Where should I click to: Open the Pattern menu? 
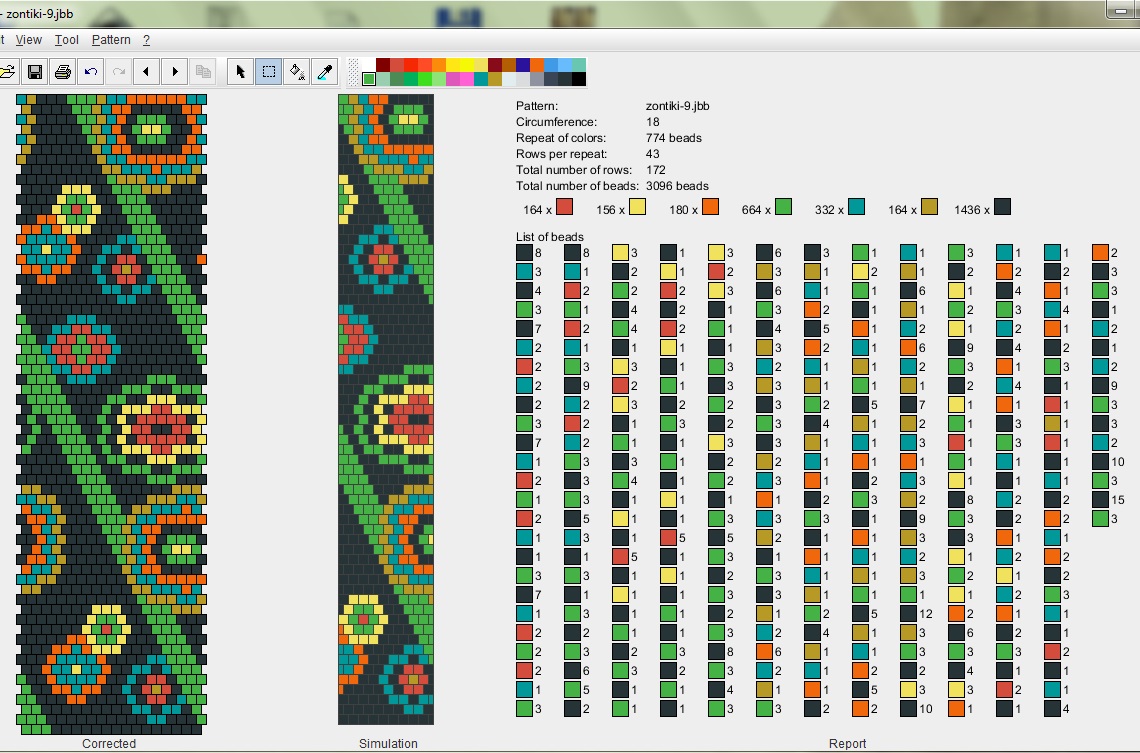111,40
